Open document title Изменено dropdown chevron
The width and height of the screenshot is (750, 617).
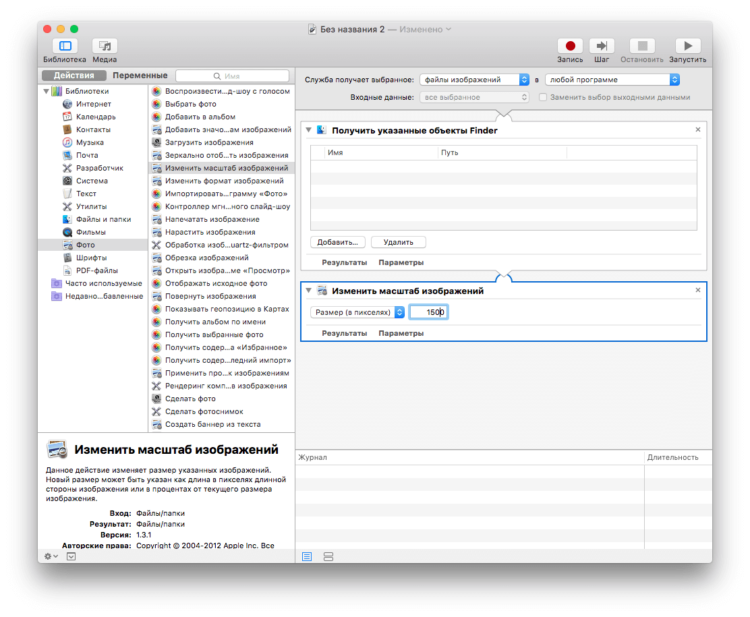coord(449,29)
